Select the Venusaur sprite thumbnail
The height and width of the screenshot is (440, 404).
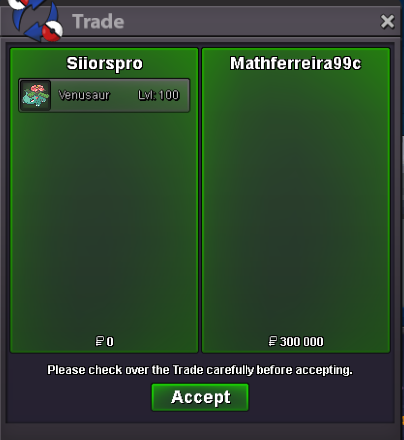[x=36, y=95]
